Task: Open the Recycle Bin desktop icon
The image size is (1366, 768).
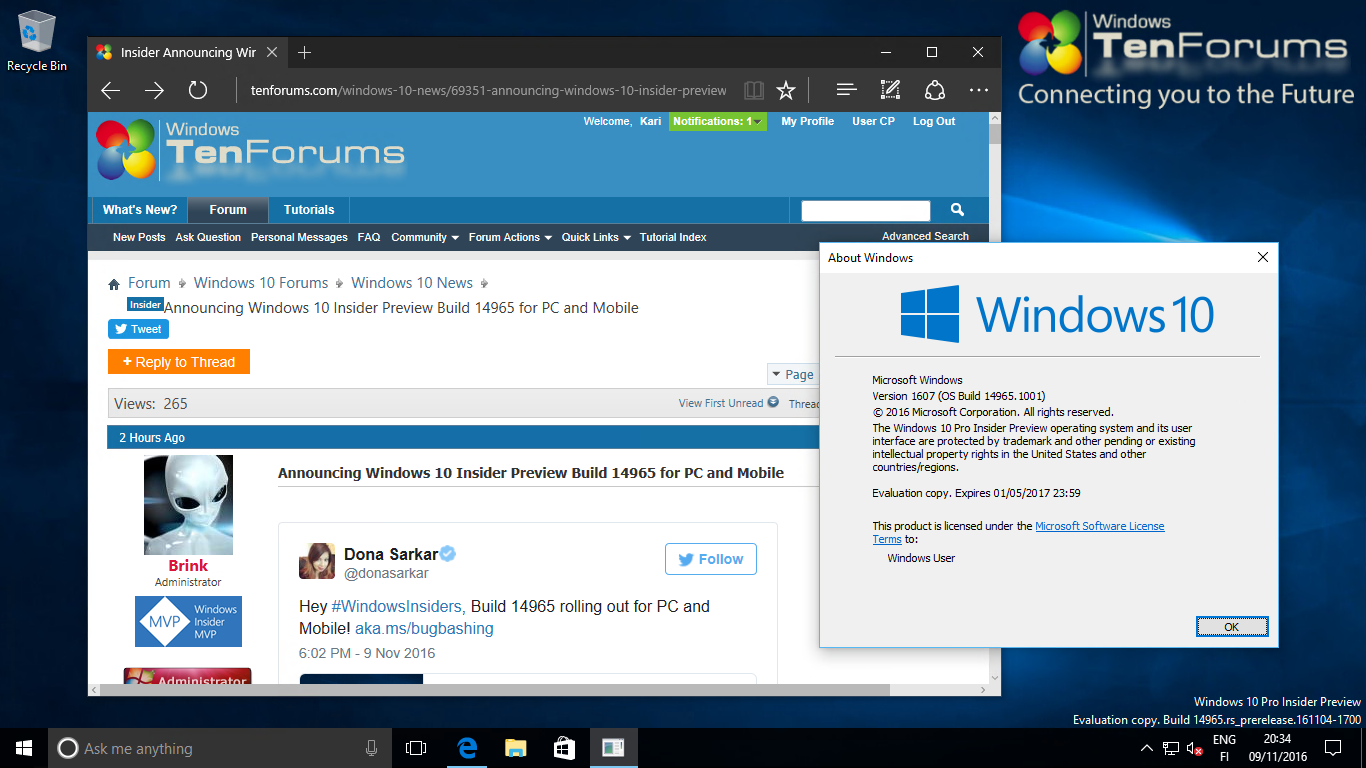Action: point(37,40)
